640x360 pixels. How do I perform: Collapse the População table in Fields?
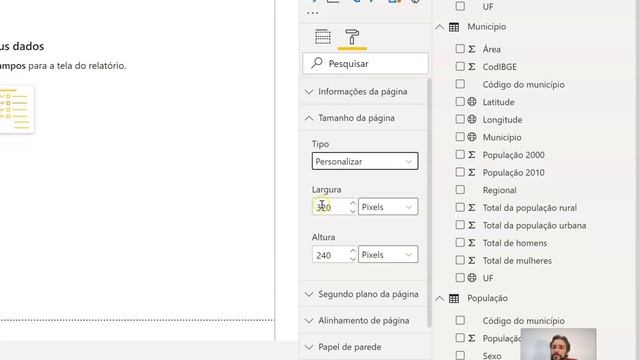point(439,298)
